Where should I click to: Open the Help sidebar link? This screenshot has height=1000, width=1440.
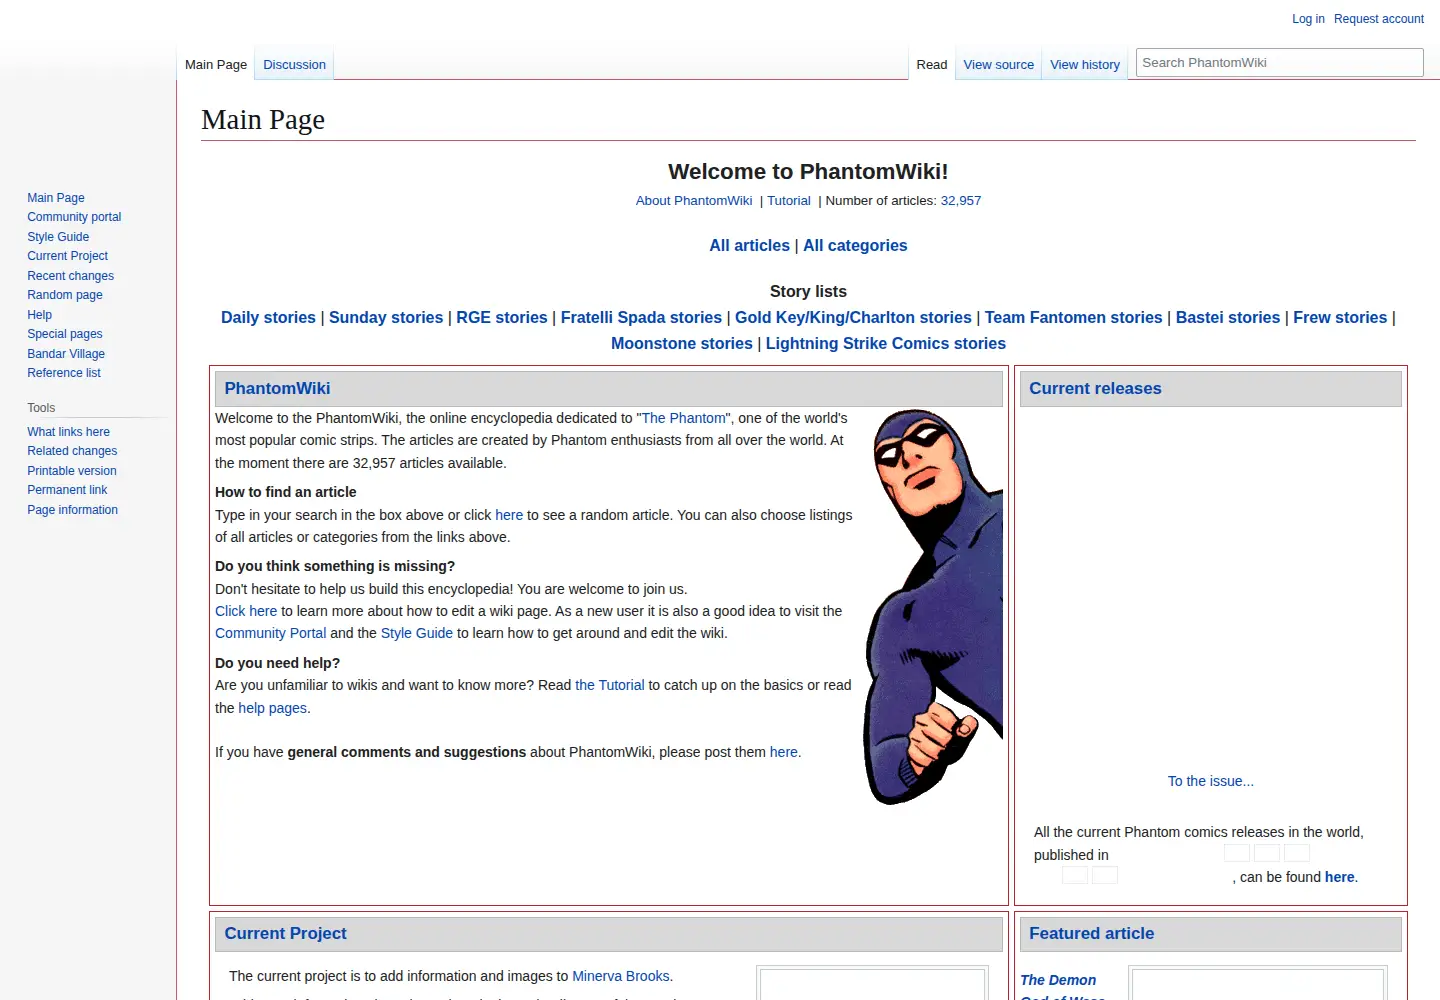coord(39,315)
